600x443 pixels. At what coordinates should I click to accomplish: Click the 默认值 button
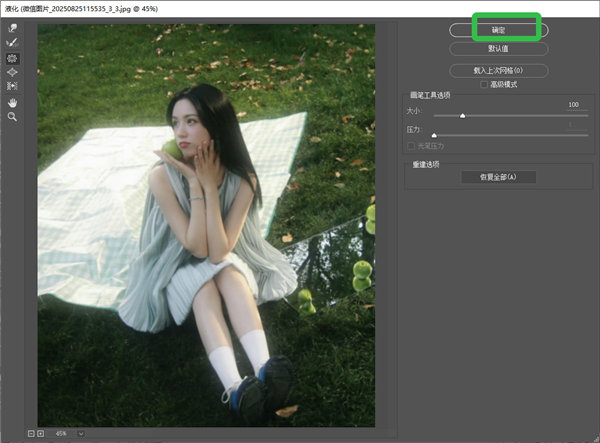(x=498, y=48)
